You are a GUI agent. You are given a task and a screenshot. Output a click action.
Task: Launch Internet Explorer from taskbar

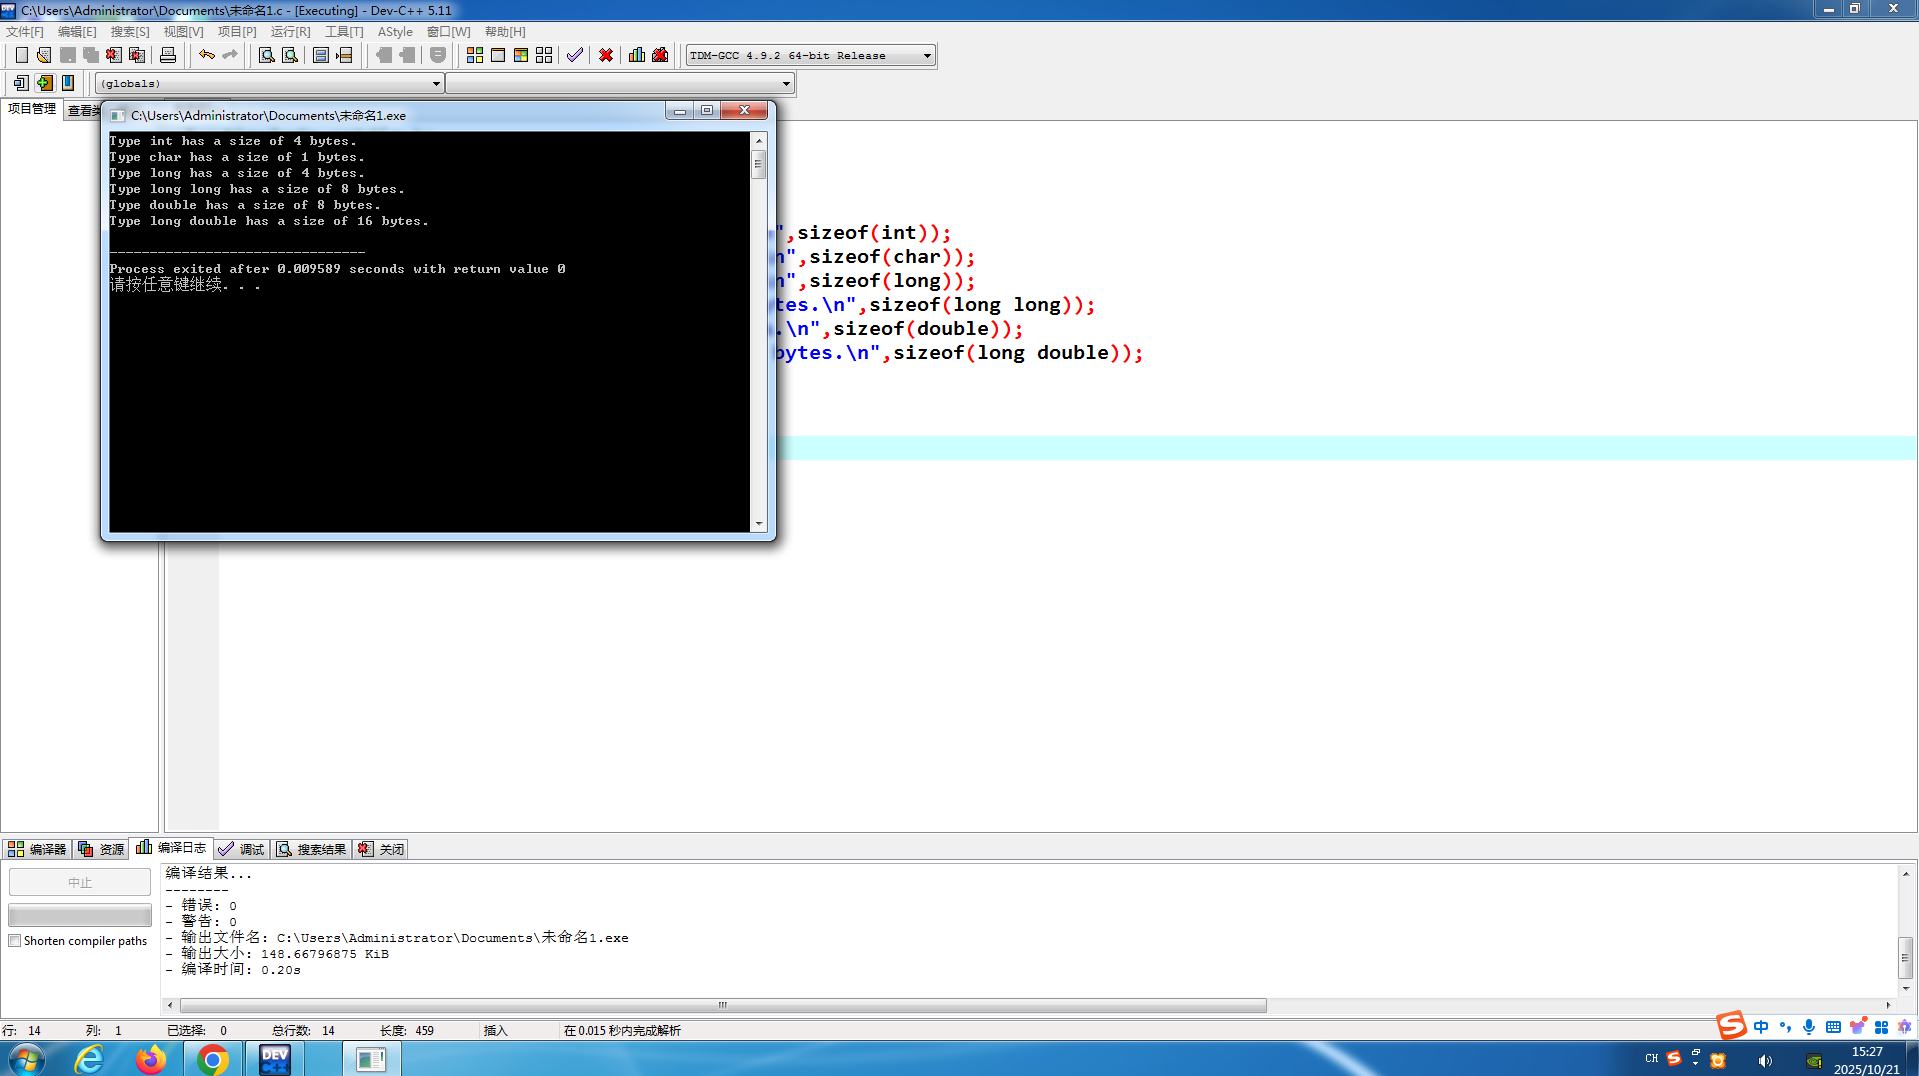point(90,1059)
